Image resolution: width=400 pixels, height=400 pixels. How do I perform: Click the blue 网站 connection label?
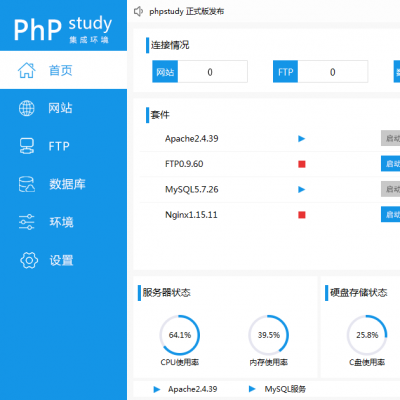pos(165,72)
